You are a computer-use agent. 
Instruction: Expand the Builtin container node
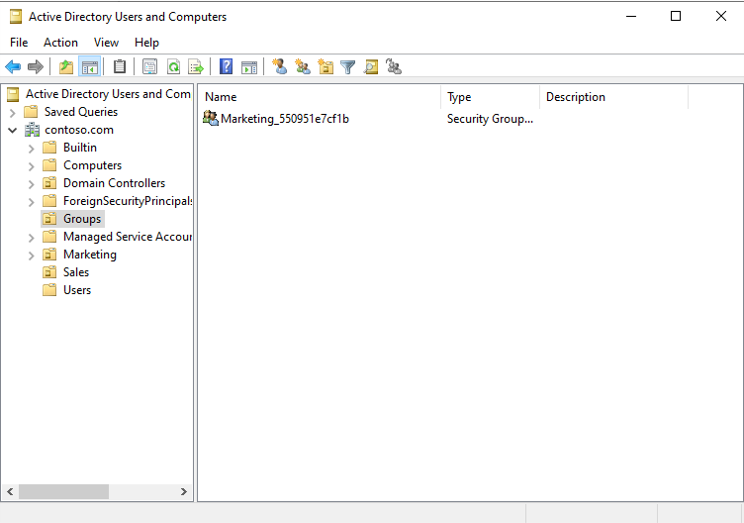click(31, 148)
